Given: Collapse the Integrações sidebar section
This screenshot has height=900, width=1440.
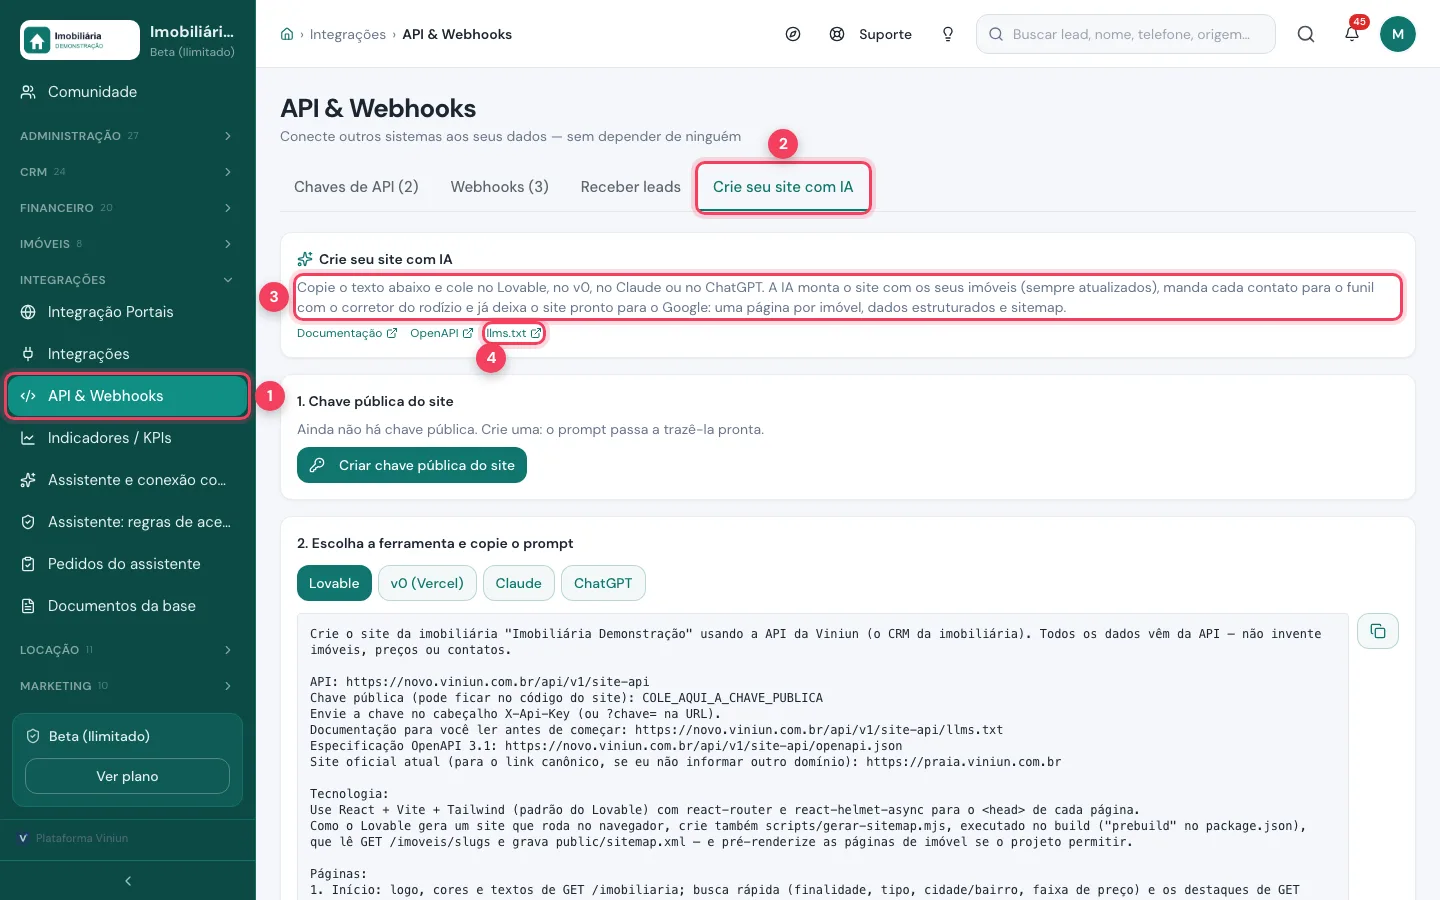Looking at the screenshot, I should pos(128,280).
